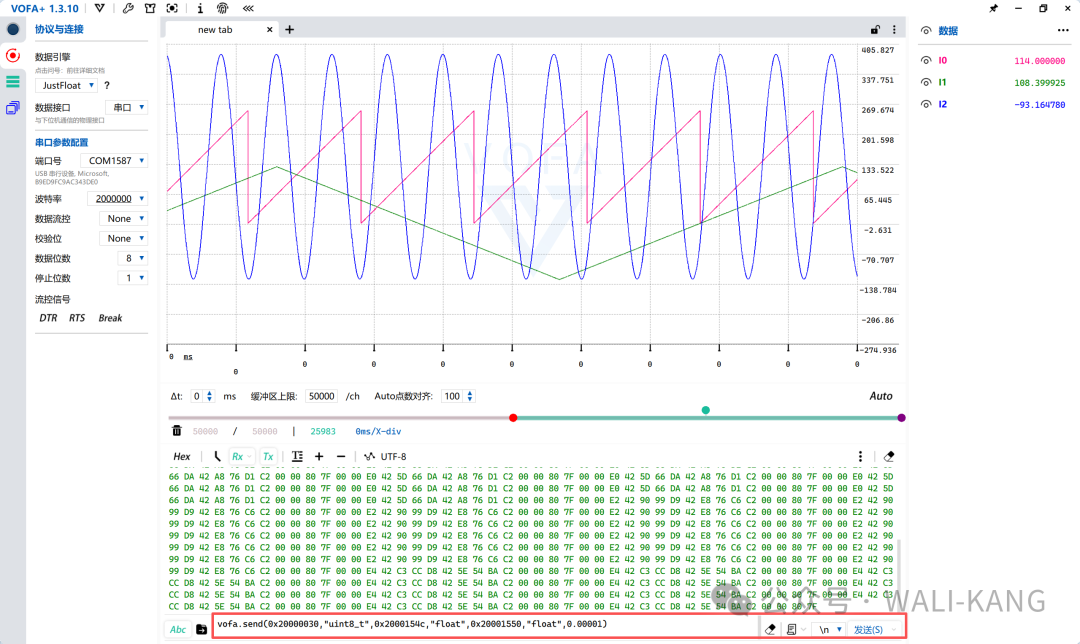Toggle the Hex display mode
The height and width of the screenshot is (644, 1080).
(x=182, y=456)
